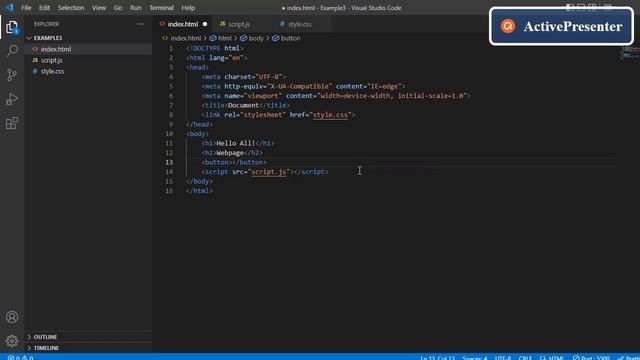Open the File menu
The image size is (640, 360).
pos(26,8)
